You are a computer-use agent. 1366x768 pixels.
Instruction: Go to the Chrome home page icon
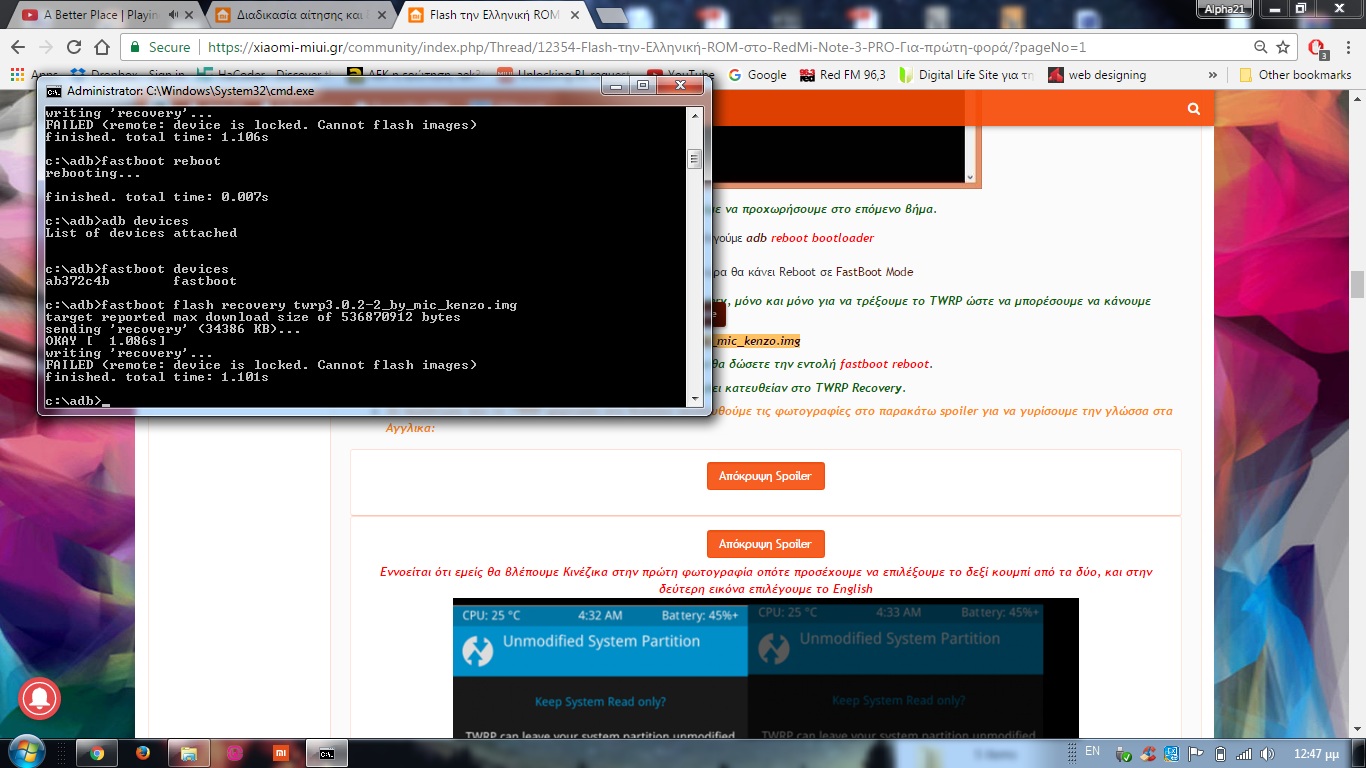pos(102,47)
